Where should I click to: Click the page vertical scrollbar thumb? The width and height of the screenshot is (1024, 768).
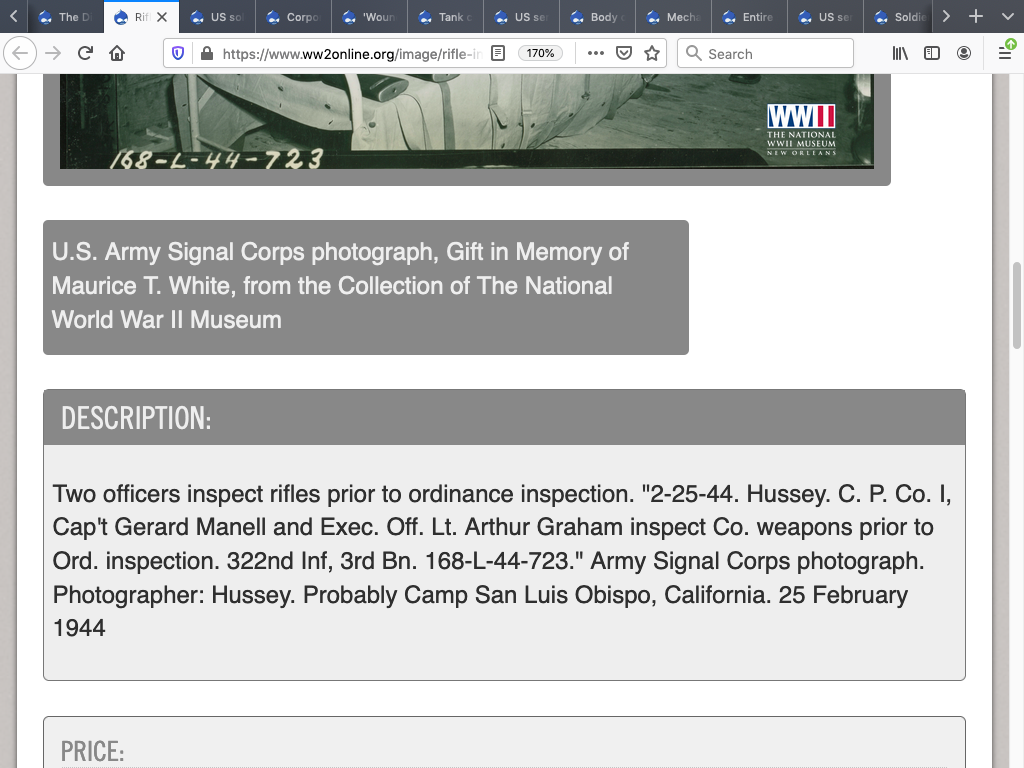tap(1017, 305)
